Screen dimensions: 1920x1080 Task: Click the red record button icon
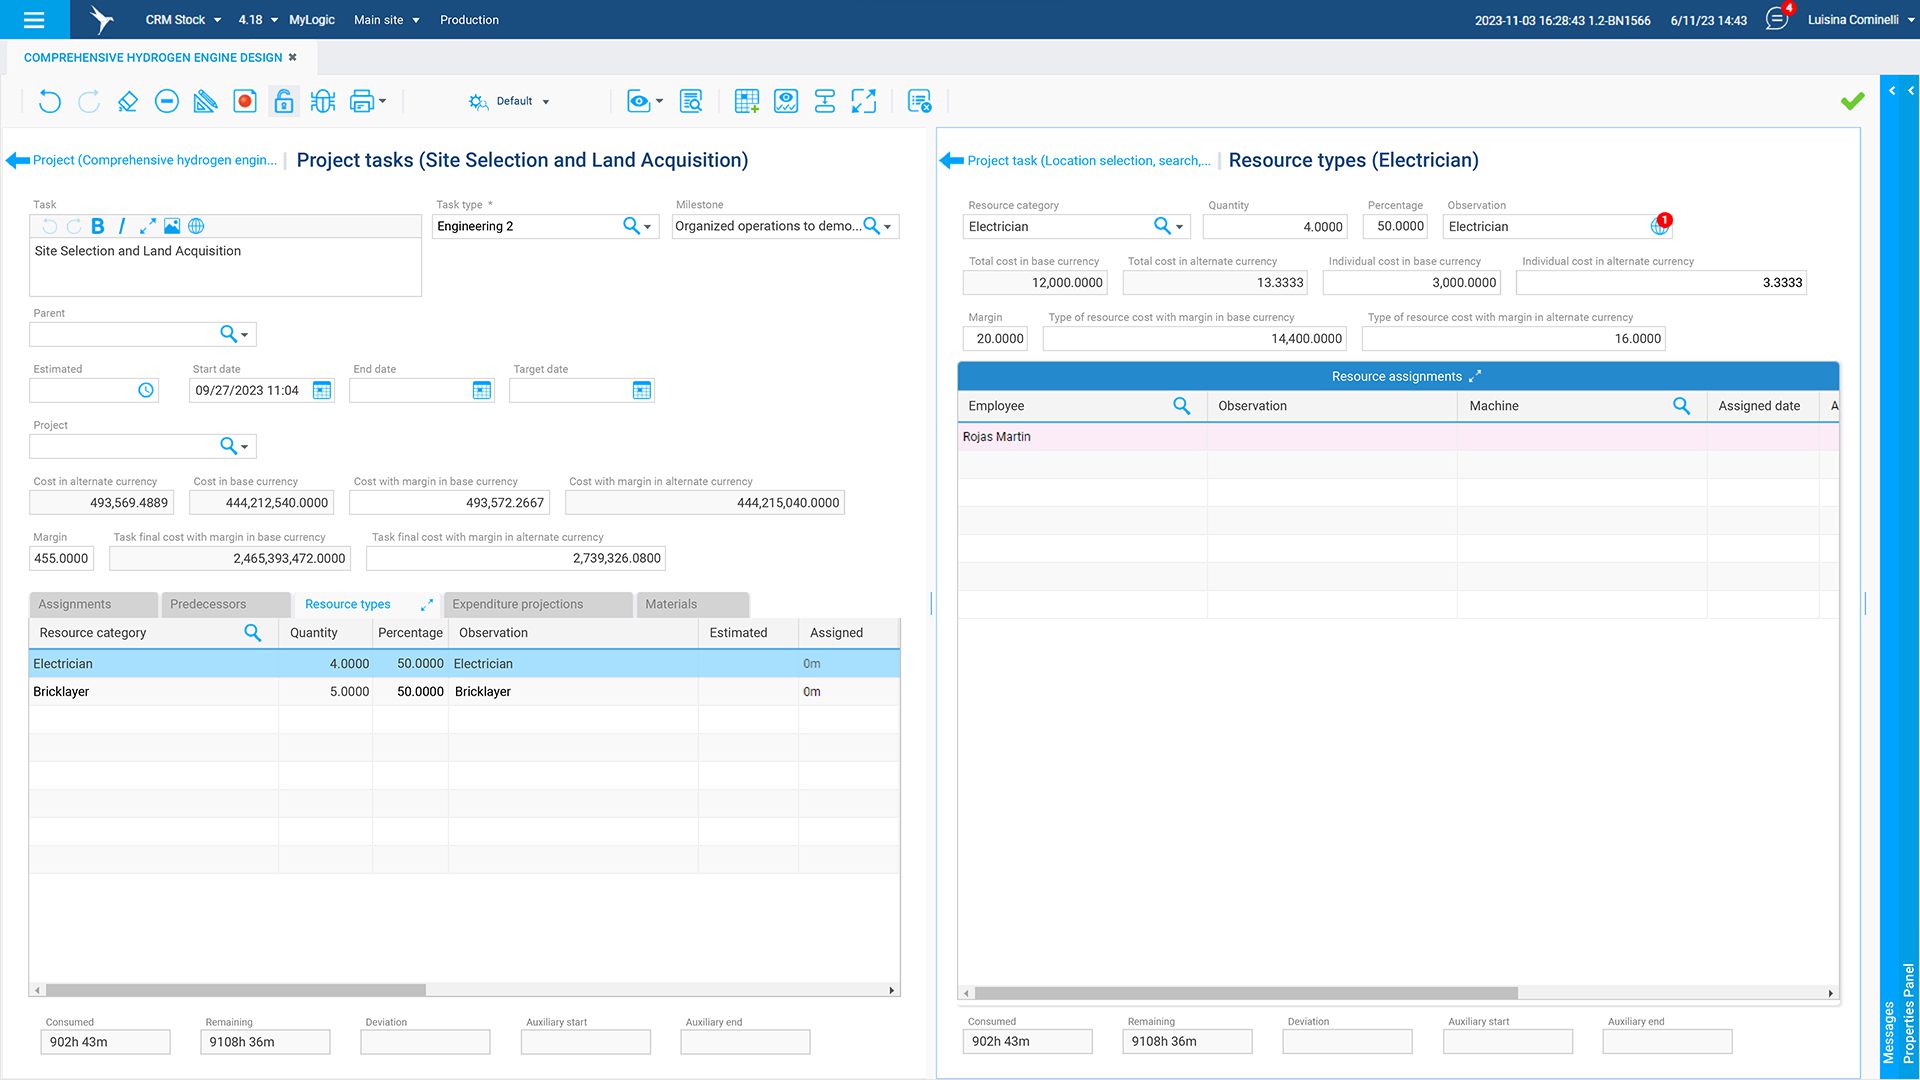pyautogui.click(x=245, y=101)
